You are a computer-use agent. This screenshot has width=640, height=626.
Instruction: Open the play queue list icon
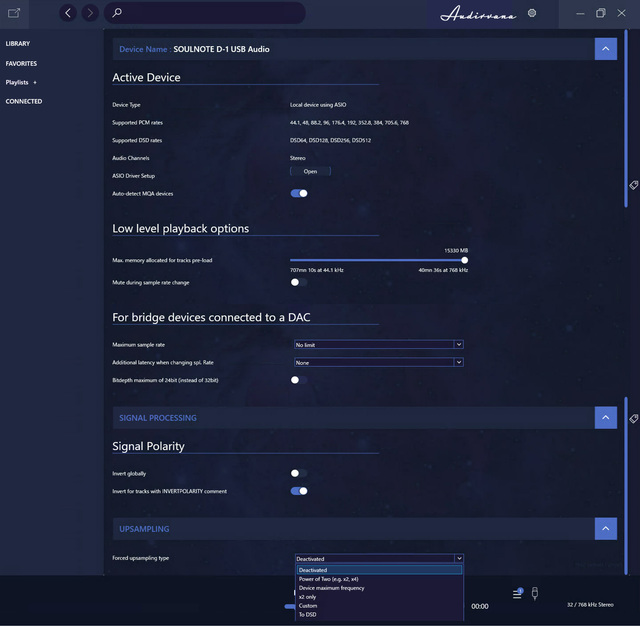click(518, 593)
